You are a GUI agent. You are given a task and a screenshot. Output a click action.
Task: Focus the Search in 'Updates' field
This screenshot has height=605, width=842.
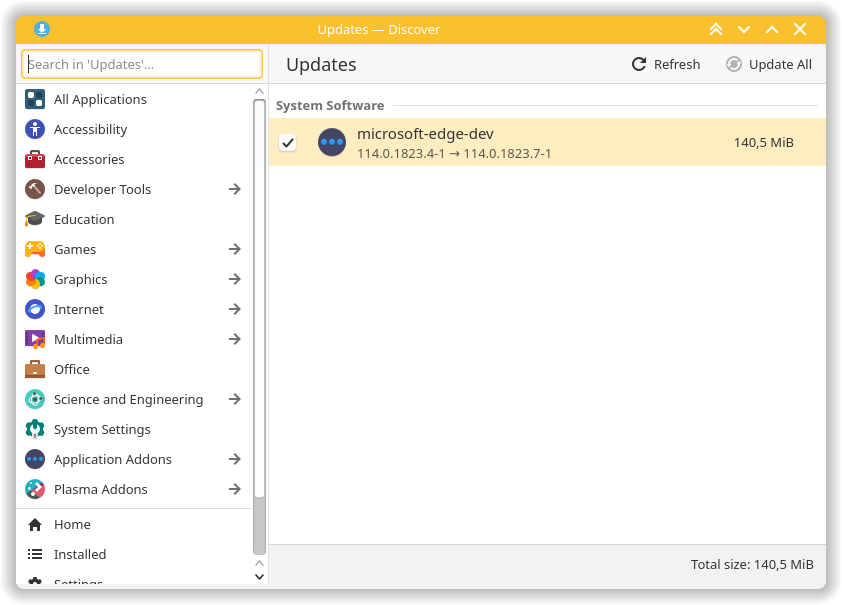pos(142,64)
